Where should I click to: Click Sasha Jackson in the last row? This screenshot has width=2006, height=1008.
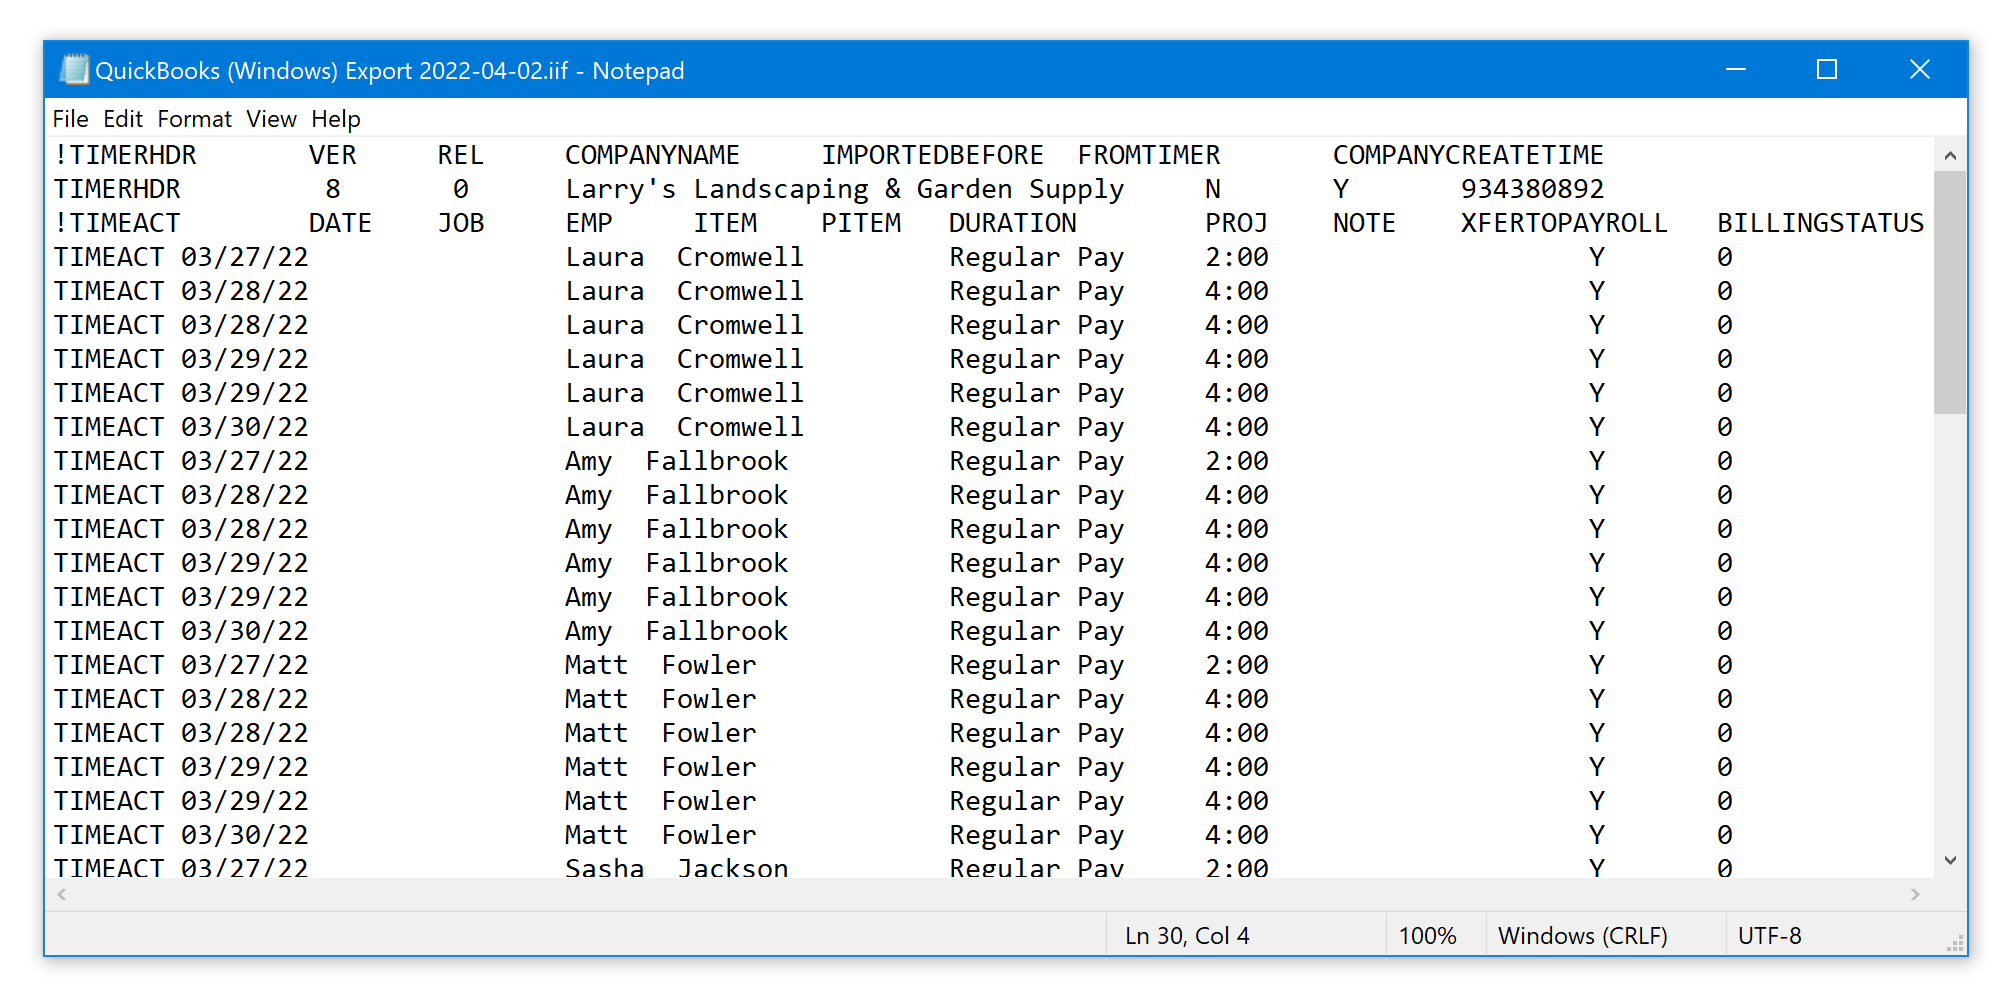tap(676, 867)
